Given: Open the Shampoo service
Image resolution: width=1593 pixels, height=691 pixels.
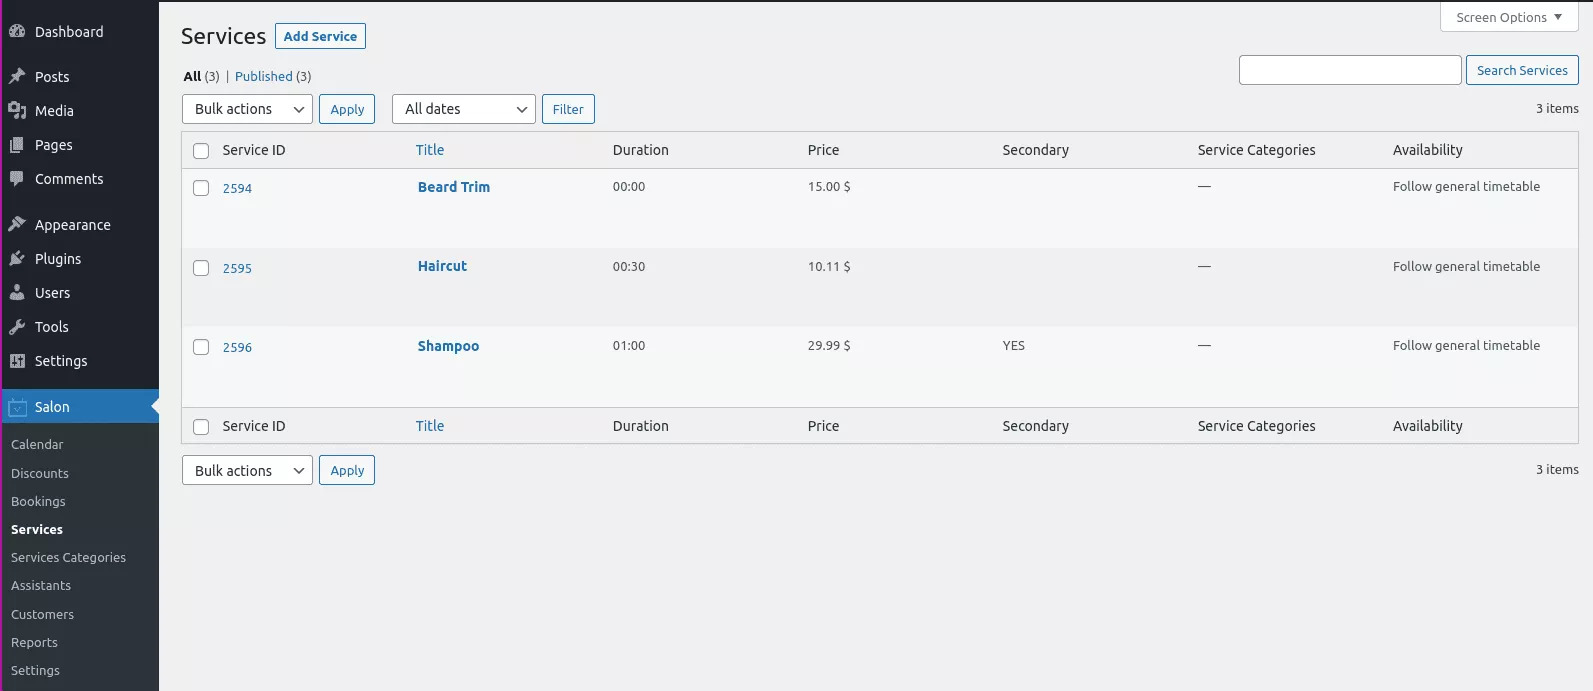Looking at the screenshot, I should coord(448,346).
